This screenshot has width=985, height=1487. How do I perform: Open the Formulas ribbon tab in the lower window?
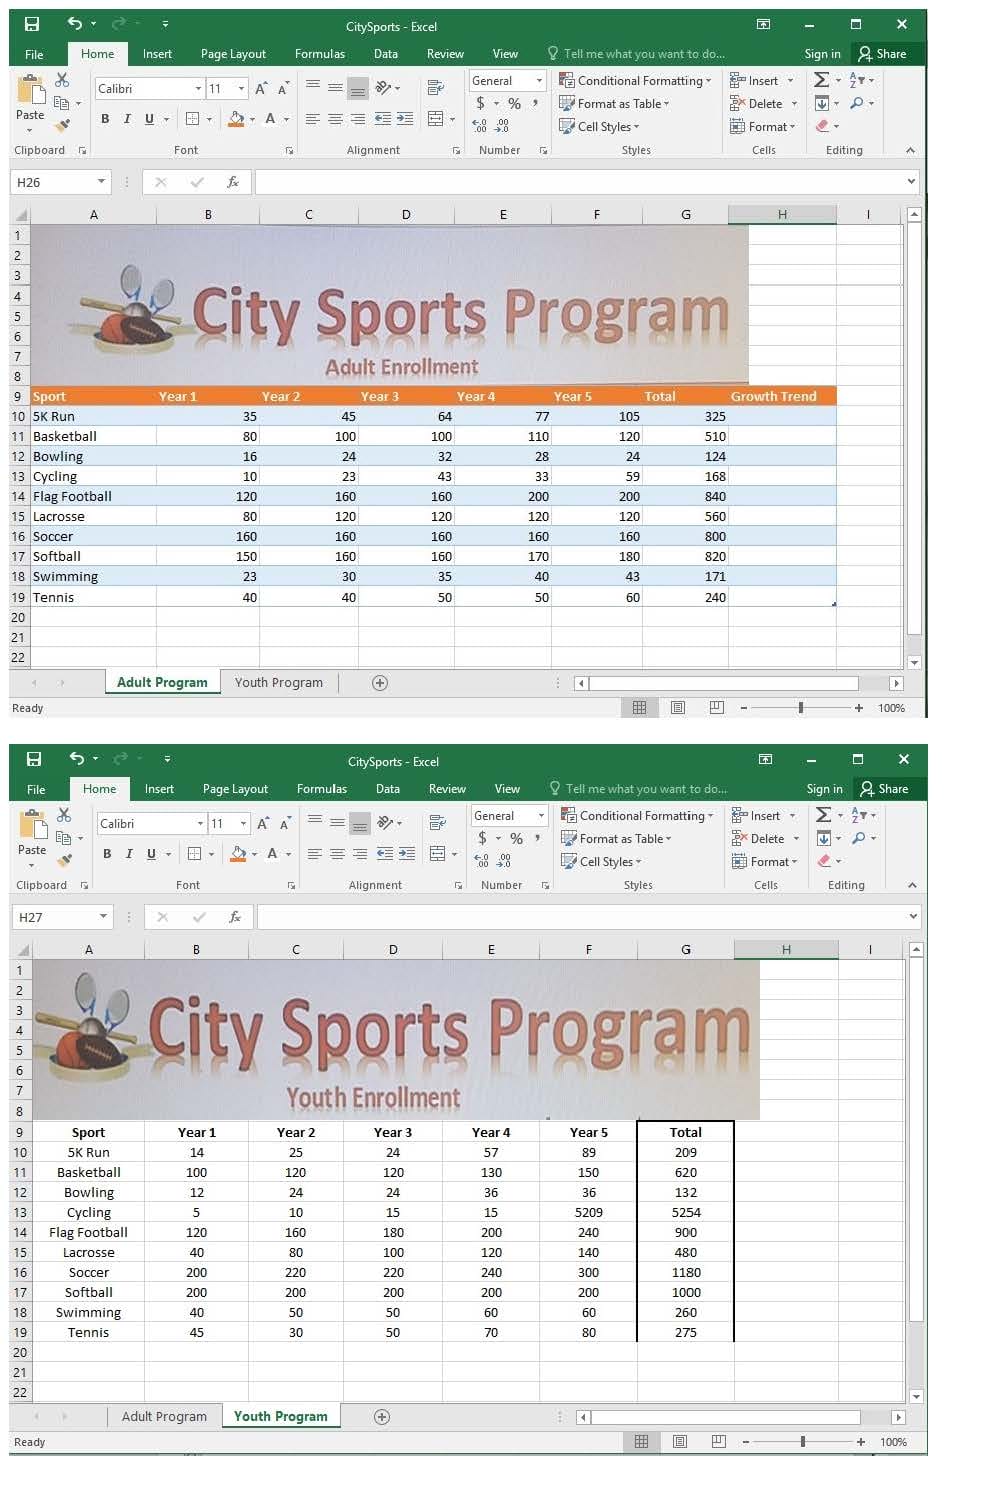(x=321, y=789)
